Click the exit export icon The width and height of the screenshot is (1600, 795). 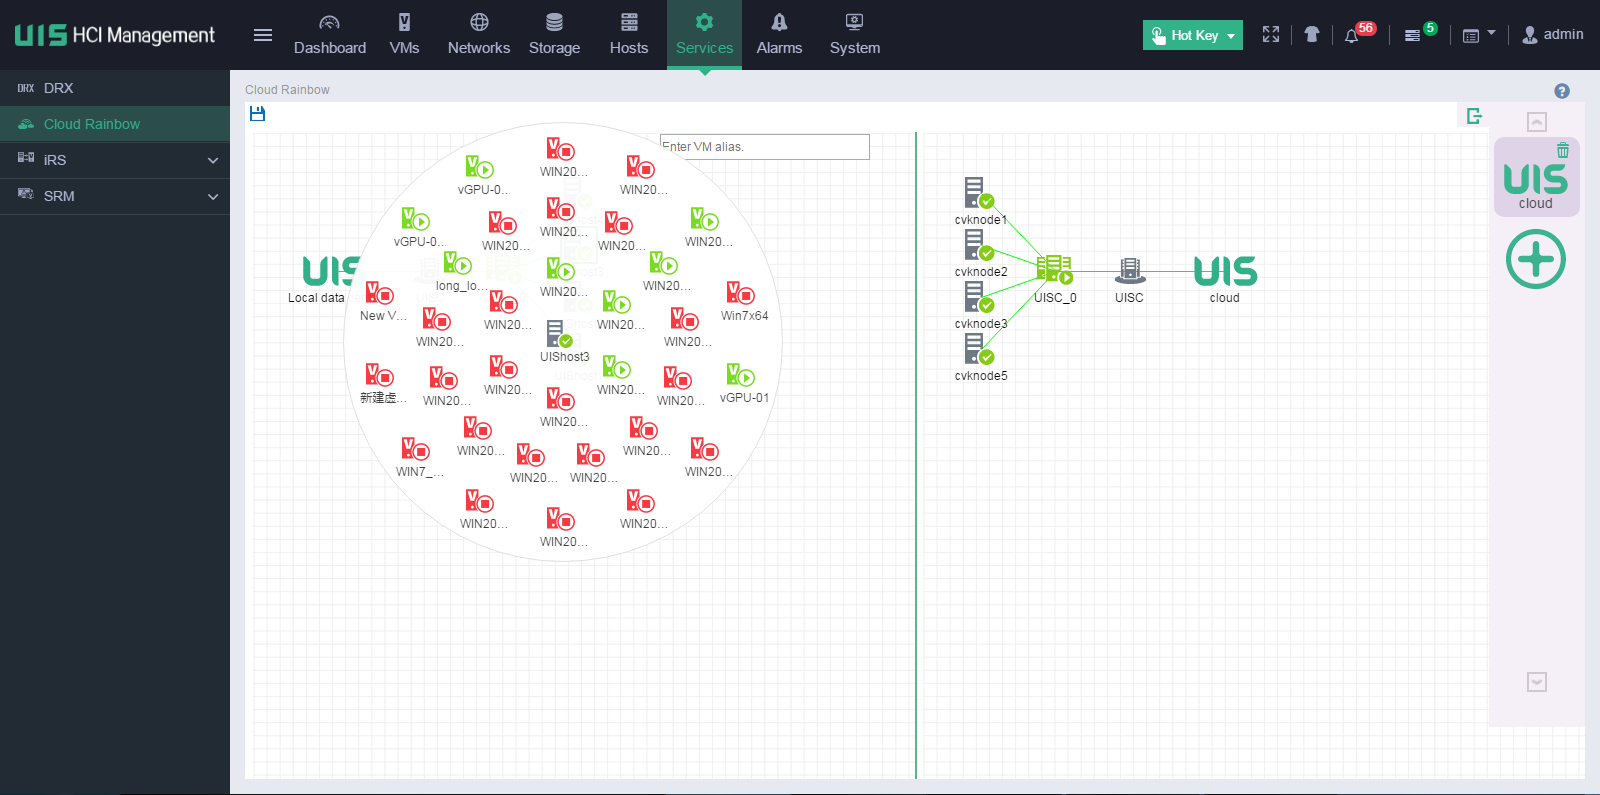click(x=1474, y=116)
